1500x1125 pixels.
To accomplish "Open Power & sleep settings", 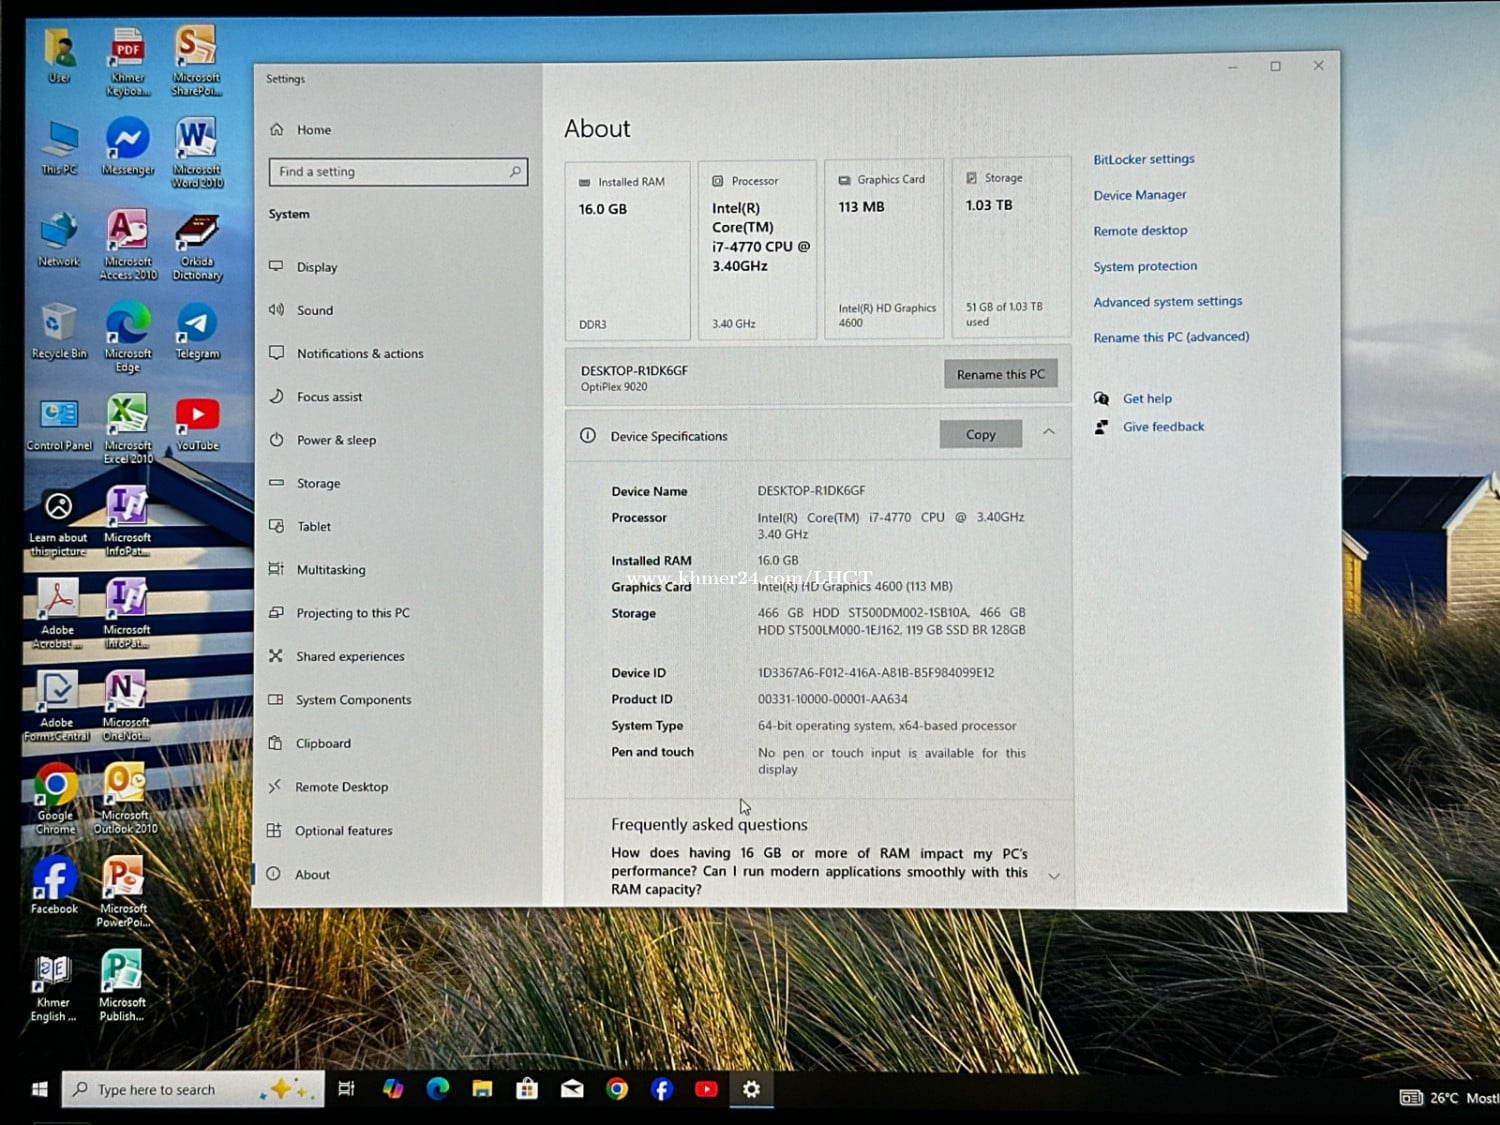I will click(336, 440).
